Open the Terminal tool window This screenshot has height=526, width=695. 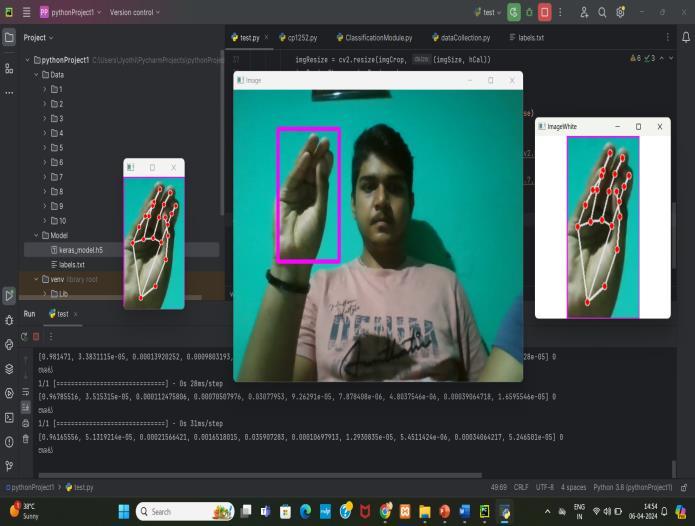pyautogui.click(x=9, y=417)
